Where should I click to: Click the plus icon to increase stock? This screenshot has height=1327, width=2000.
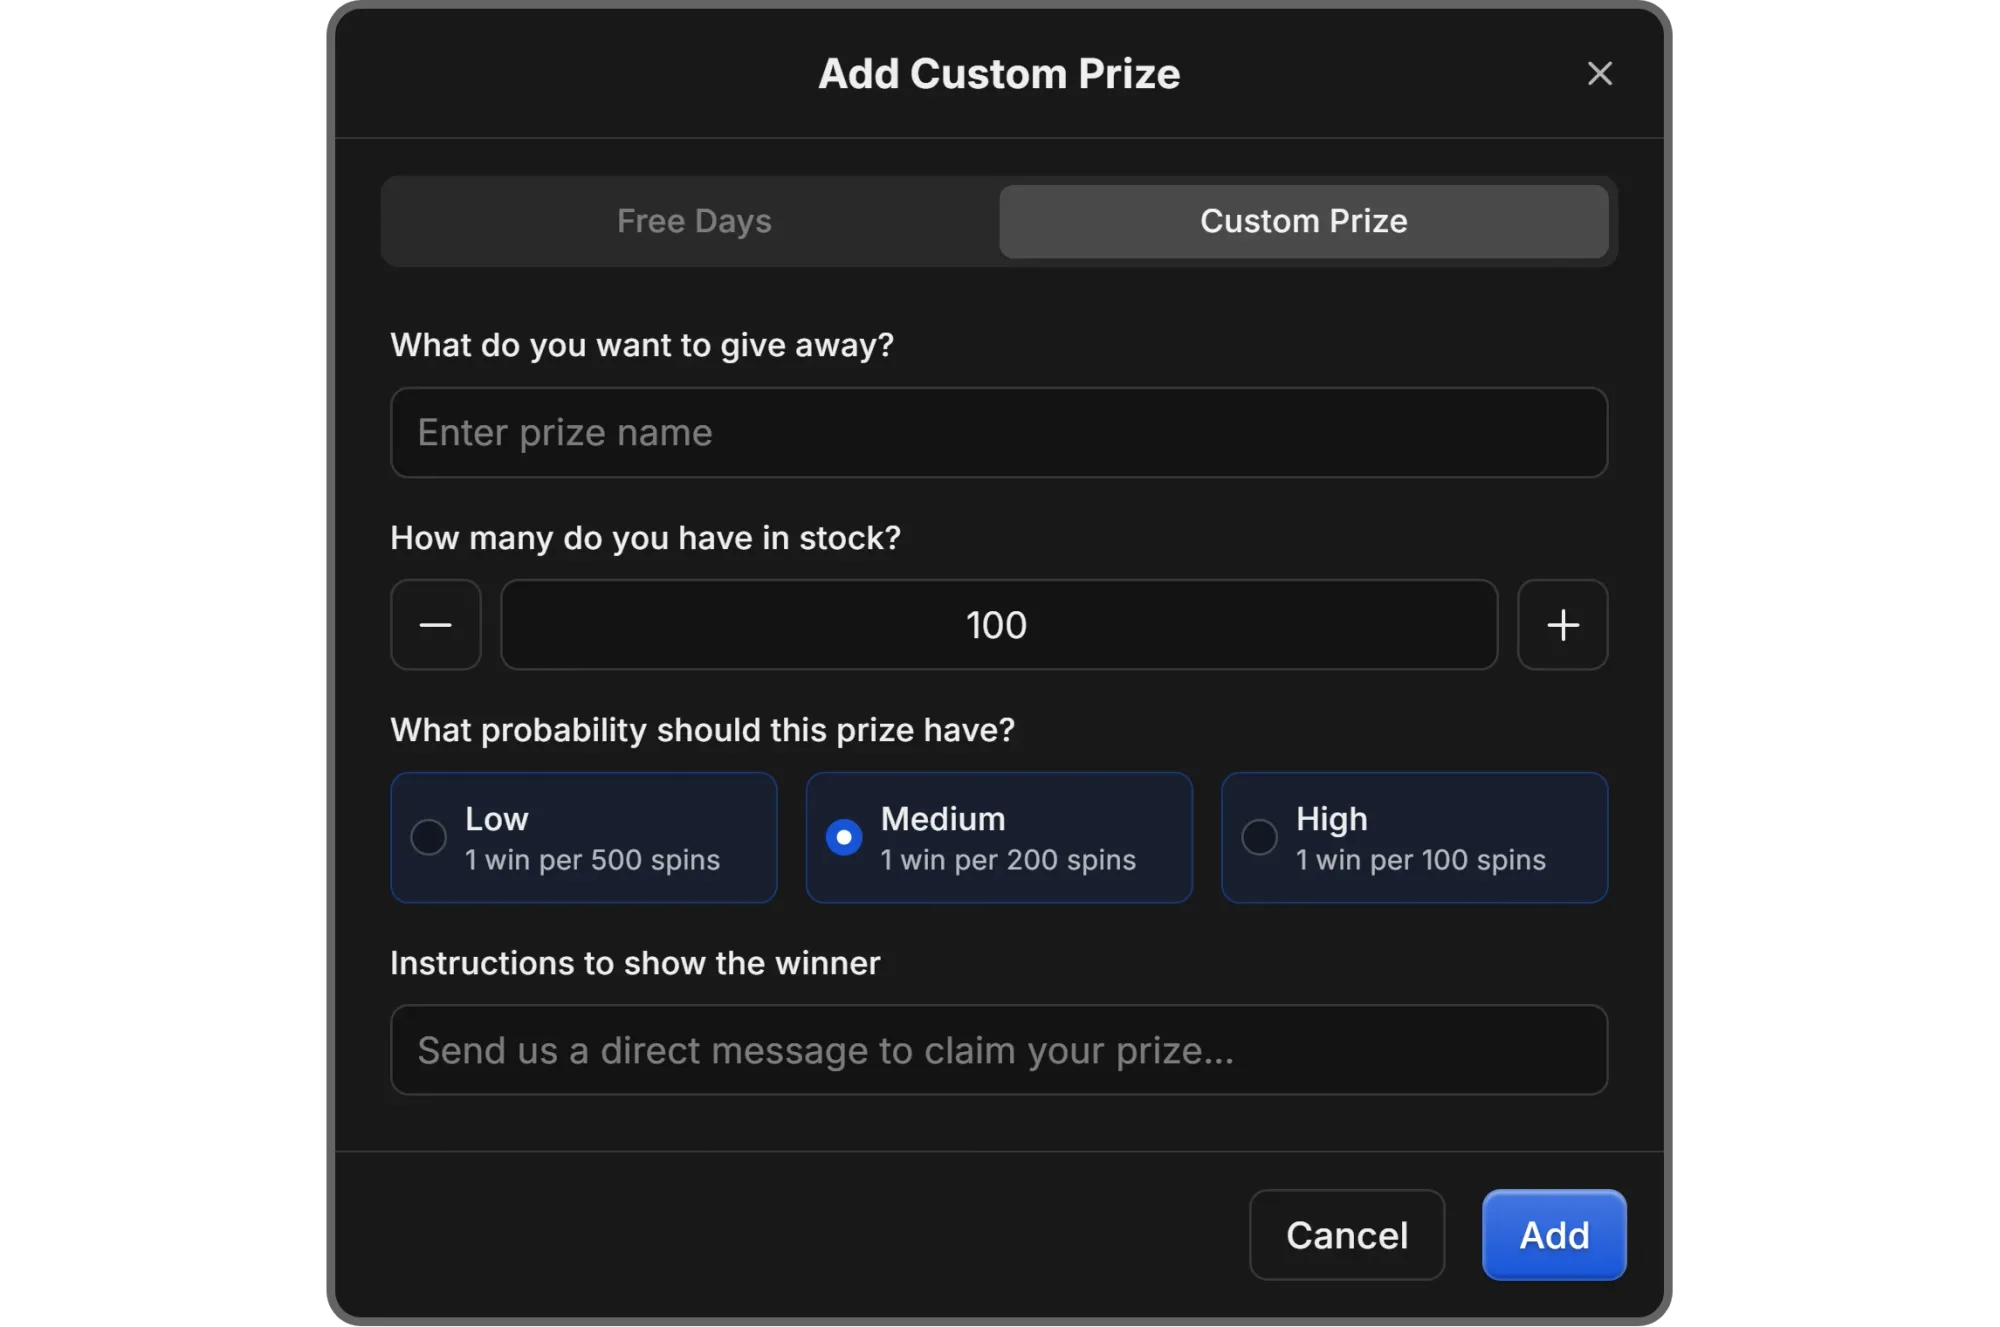point(1563,625)
